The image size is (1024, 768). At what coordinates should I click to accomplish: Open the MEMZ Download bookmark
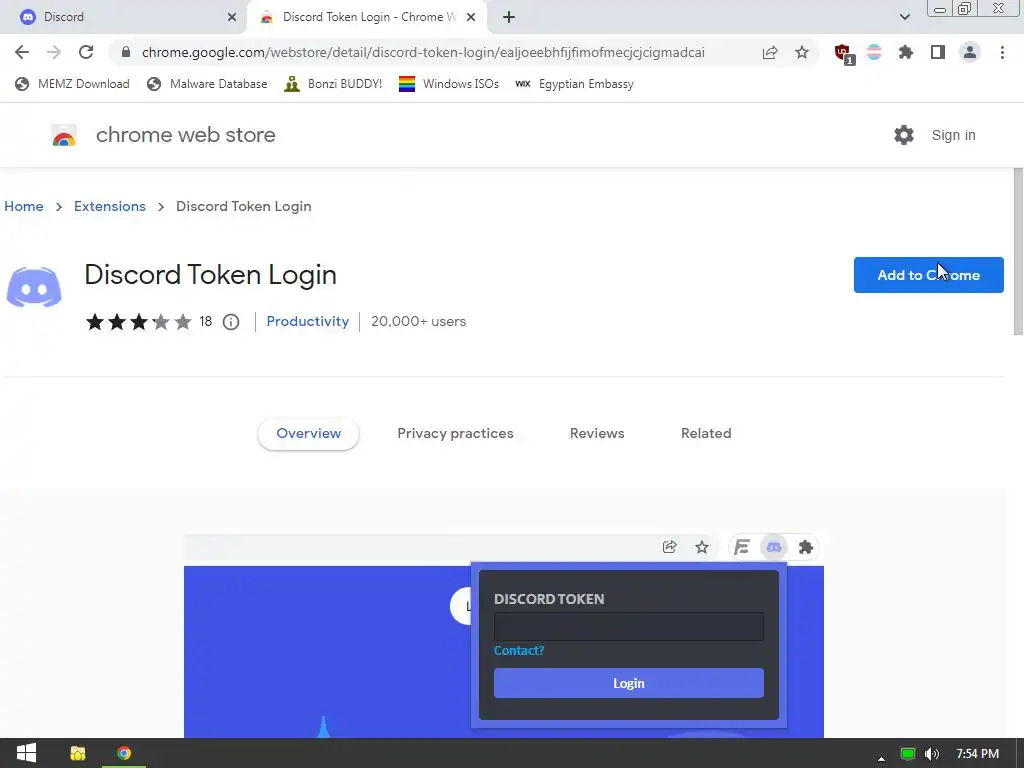[x=72, y=84]
